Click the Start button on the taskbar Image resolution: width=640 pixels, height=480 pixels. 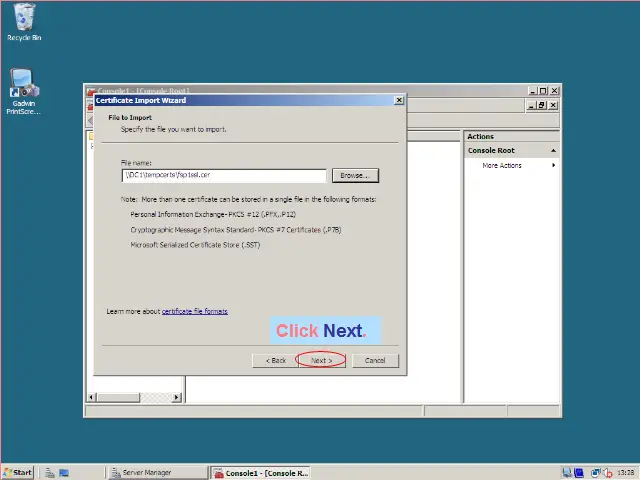17,472
